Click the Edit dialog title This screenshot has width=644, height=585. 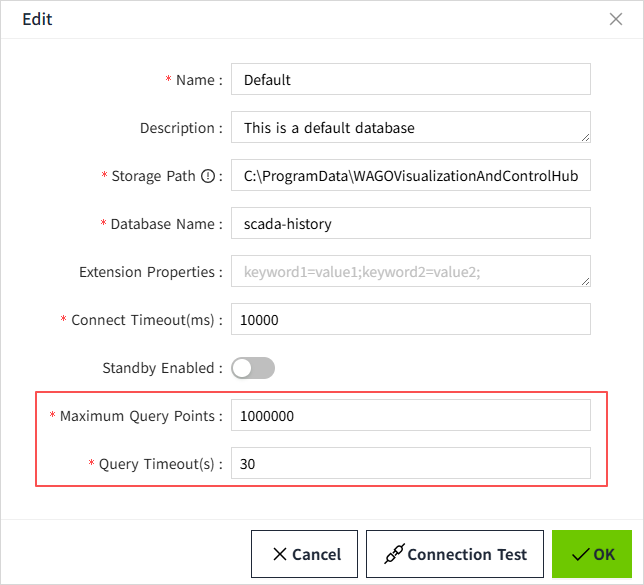pos(37,19)
